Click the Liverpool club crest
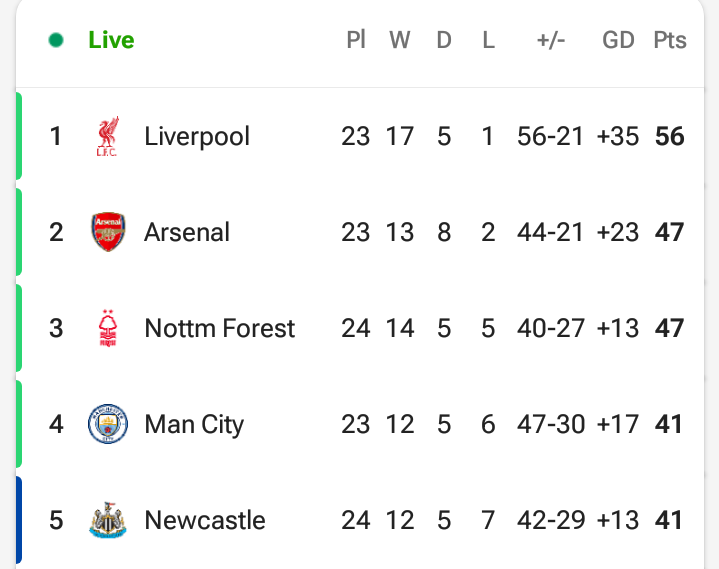The image size is (719, 569). click(x=108, y=136)
